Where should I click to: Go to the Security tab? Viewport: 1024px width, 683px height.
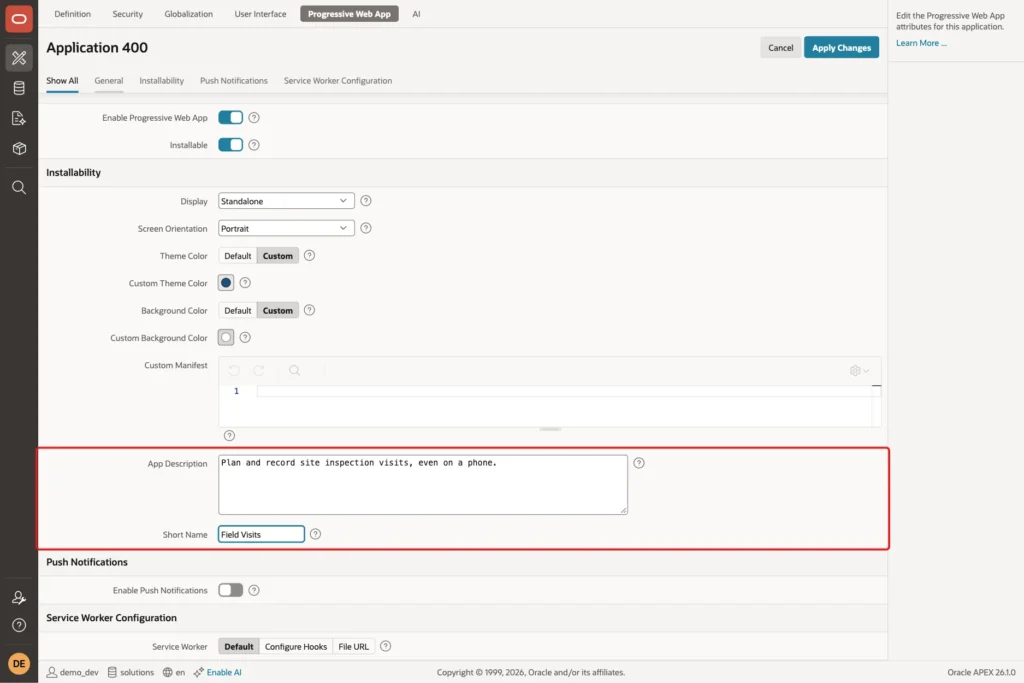(x=127, y=14)
